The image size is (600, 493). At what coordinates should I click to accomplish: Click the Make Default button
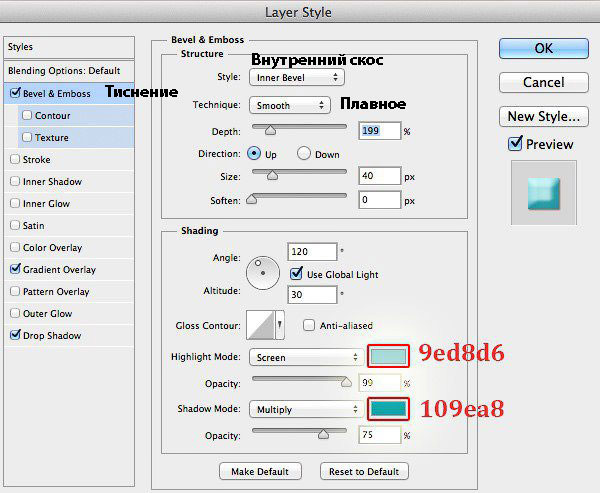(x=260, y=471)
